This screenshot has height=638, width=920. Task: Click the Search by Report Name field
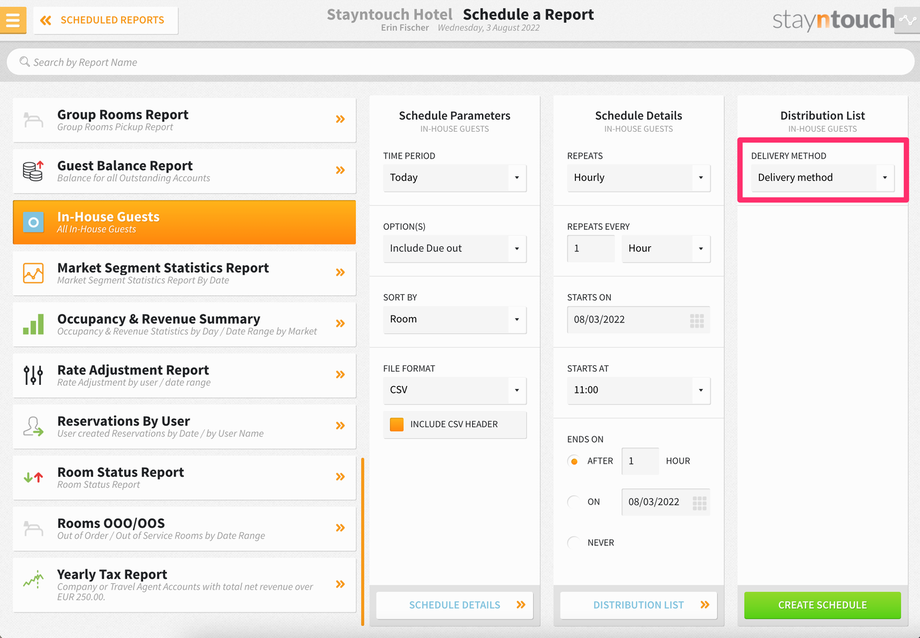click(461, 62)
